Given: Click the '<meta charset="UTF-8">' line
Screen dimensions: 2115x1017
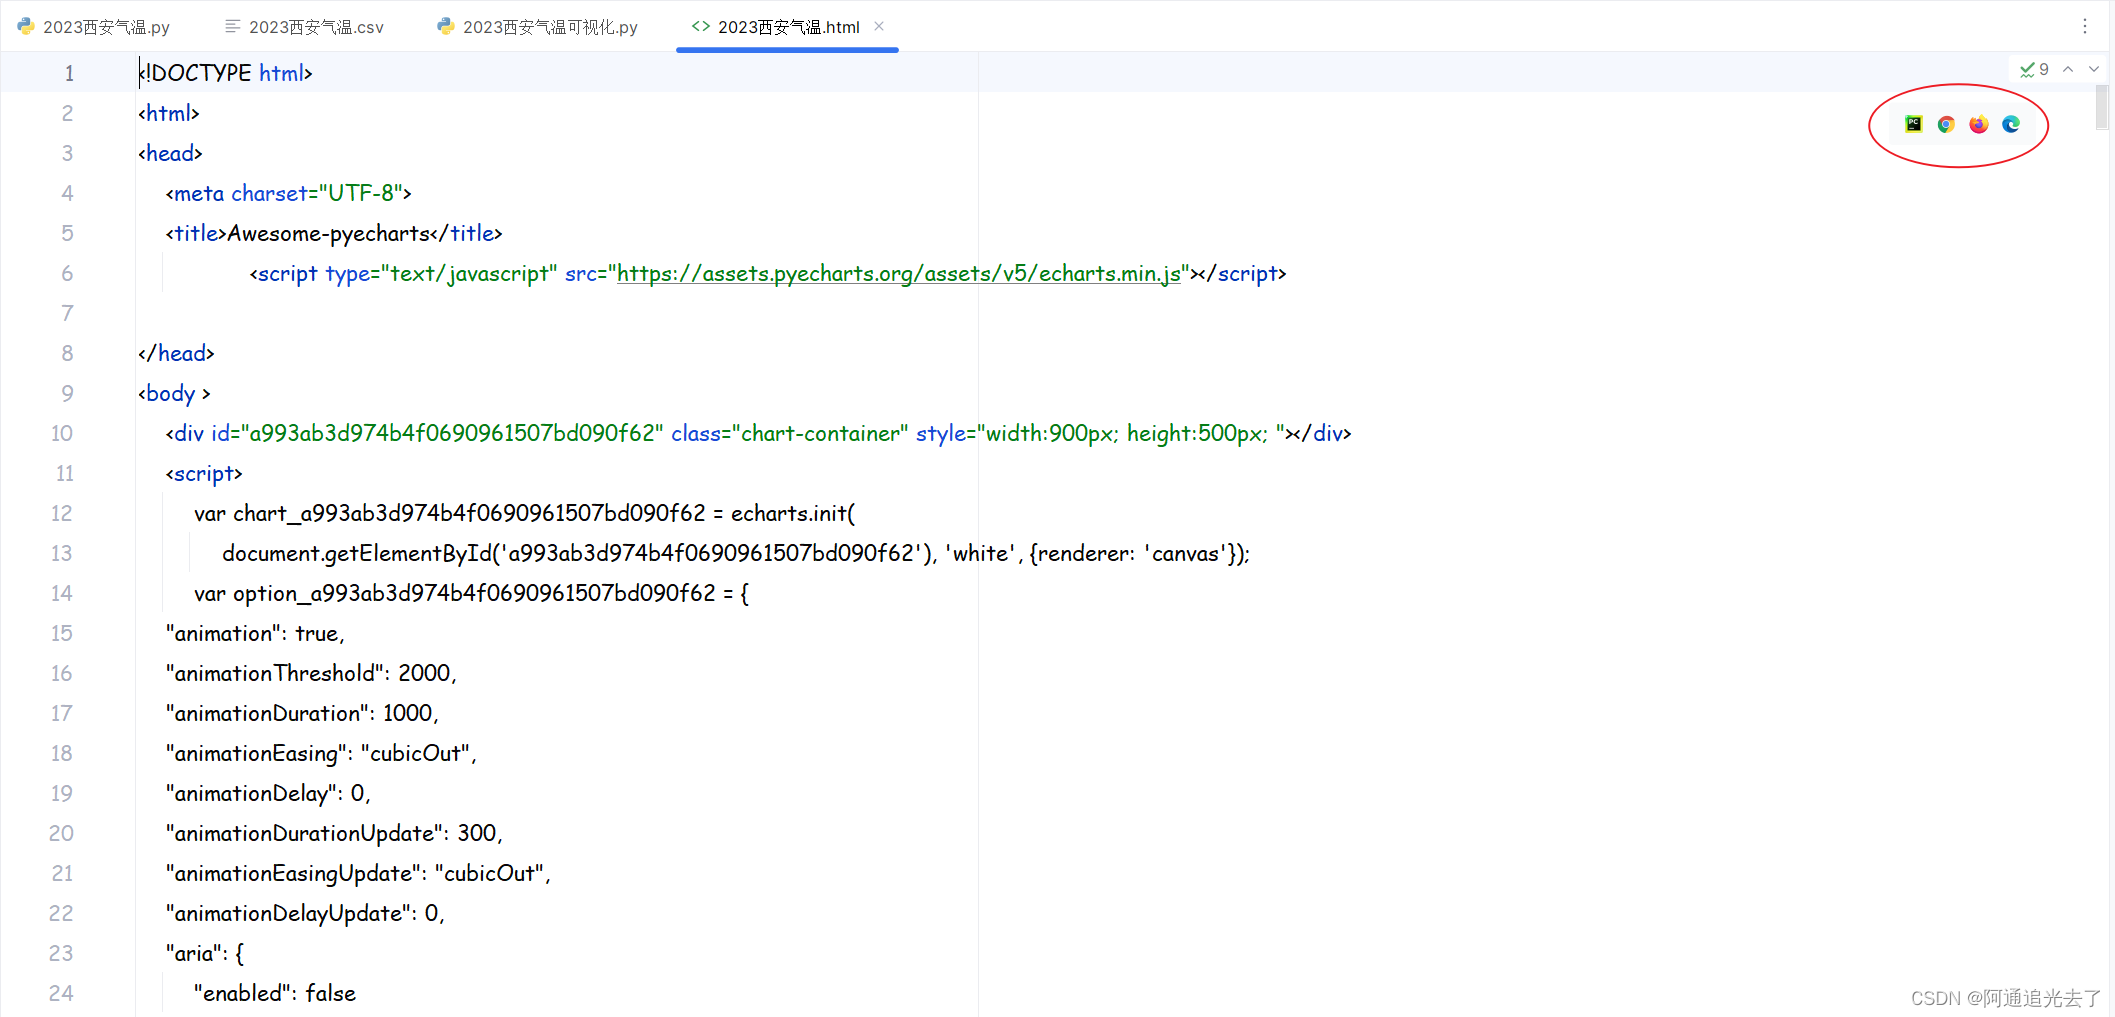Looking at the screenshot, I should point(288,194).
